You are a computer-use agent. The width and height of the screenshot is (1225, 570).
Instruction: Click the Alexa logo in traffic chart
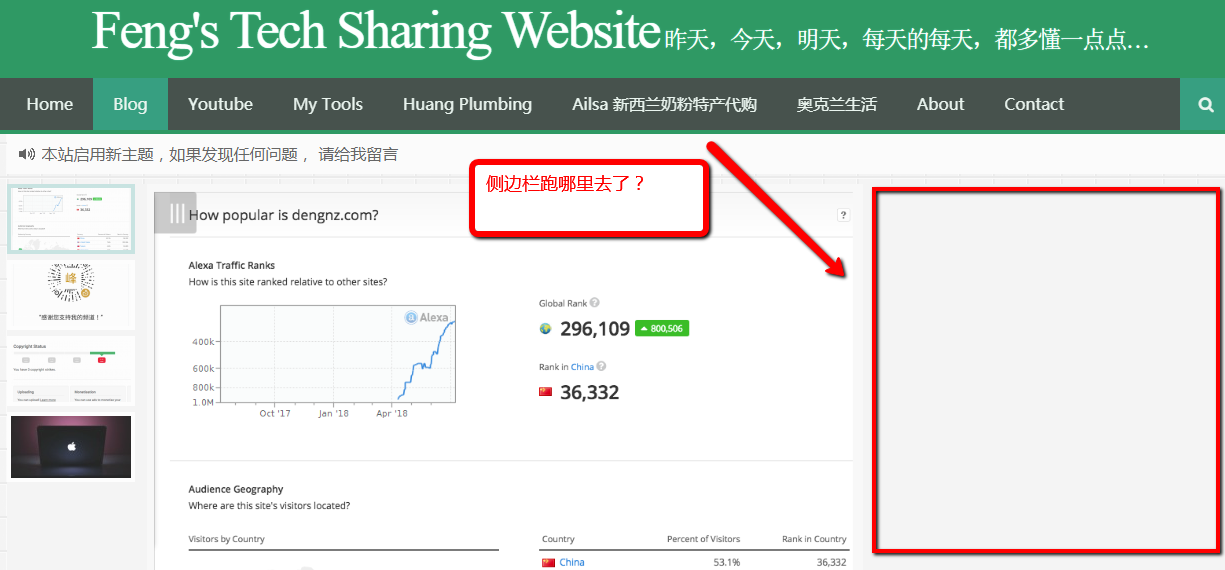pos(427,318)
